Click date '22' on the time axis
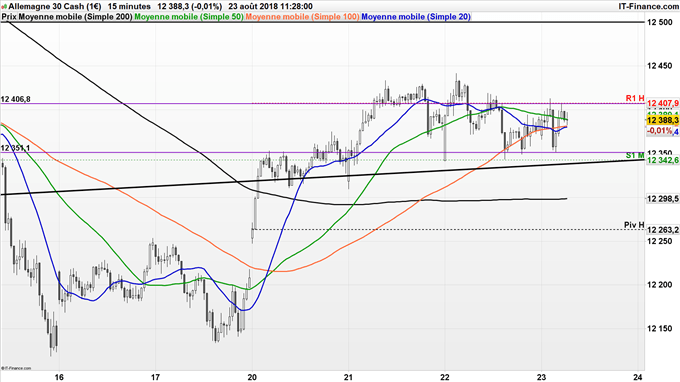Image resolution: width=680 pixels, height=382 pixels. pyautogui.click(x=445, y=377)
